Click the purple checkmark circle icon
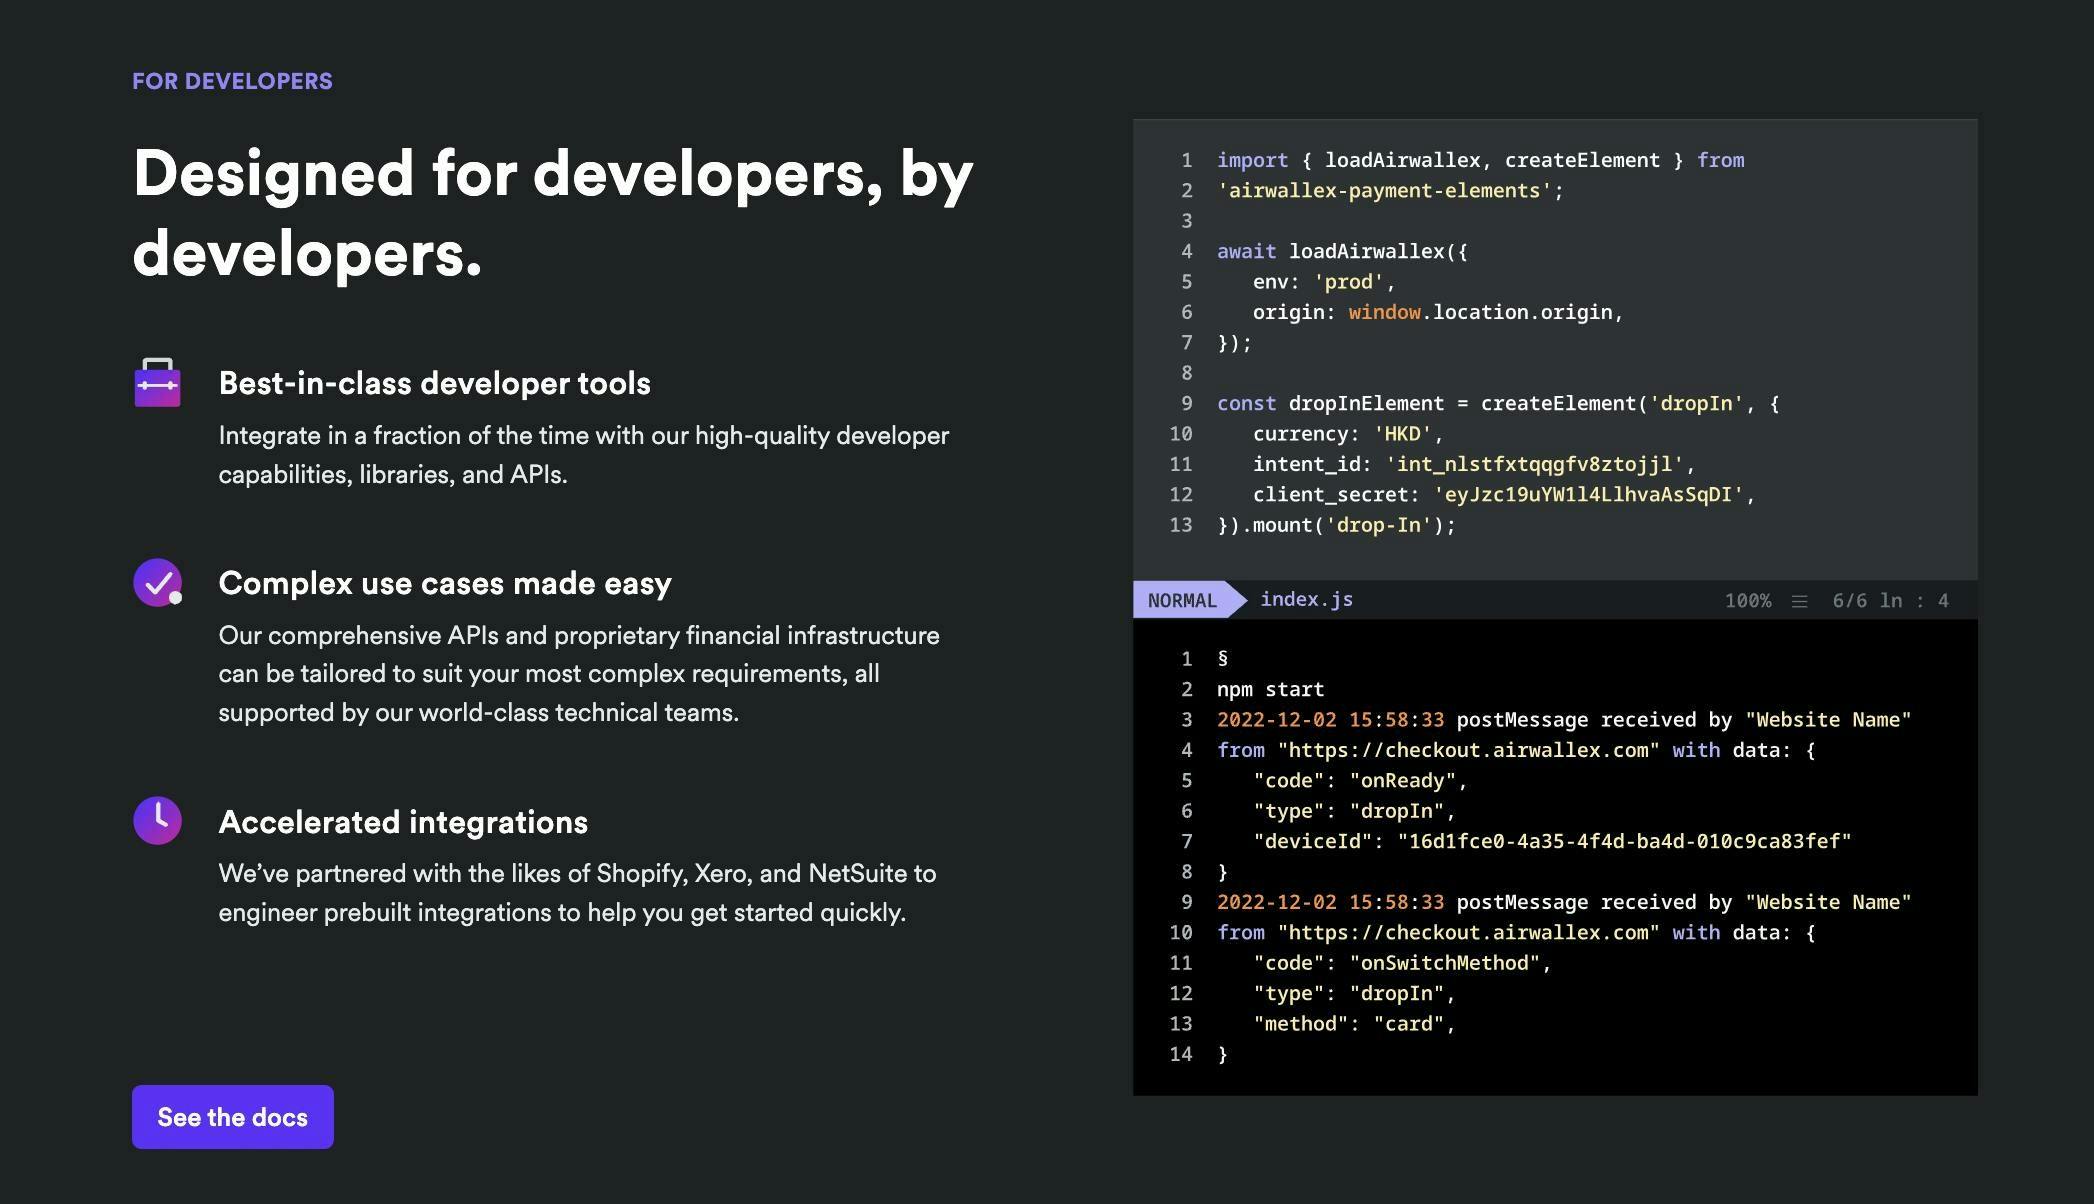Viewport: 2094px width, 1204px height. (157, 582)
